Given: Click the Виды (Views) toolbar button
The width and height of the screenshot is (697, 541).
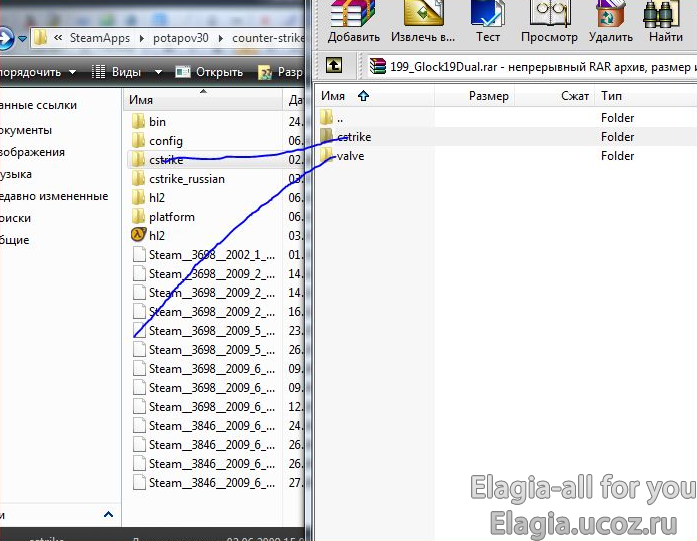Looking at the screenshot, I should [x=116, y=72].
